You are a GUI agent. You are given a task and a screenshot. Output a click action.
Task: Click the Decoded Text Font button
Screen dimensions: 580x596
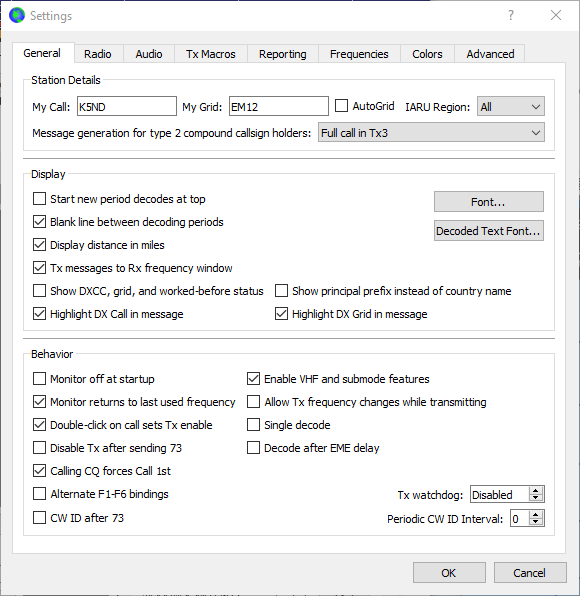pos(489,231)
